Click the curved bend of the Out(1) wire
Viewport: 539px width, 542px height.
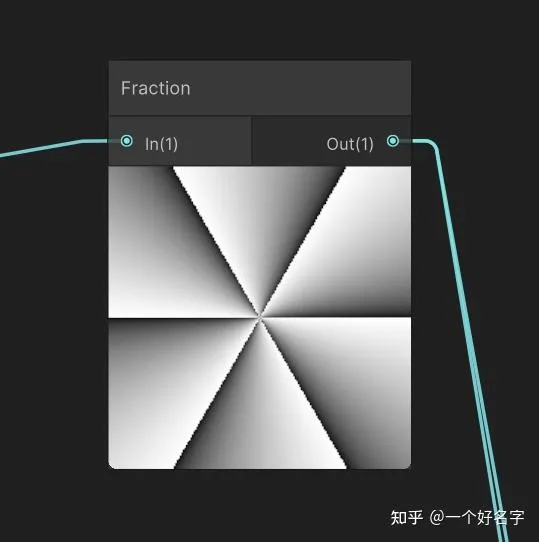(x=434, y=144)
